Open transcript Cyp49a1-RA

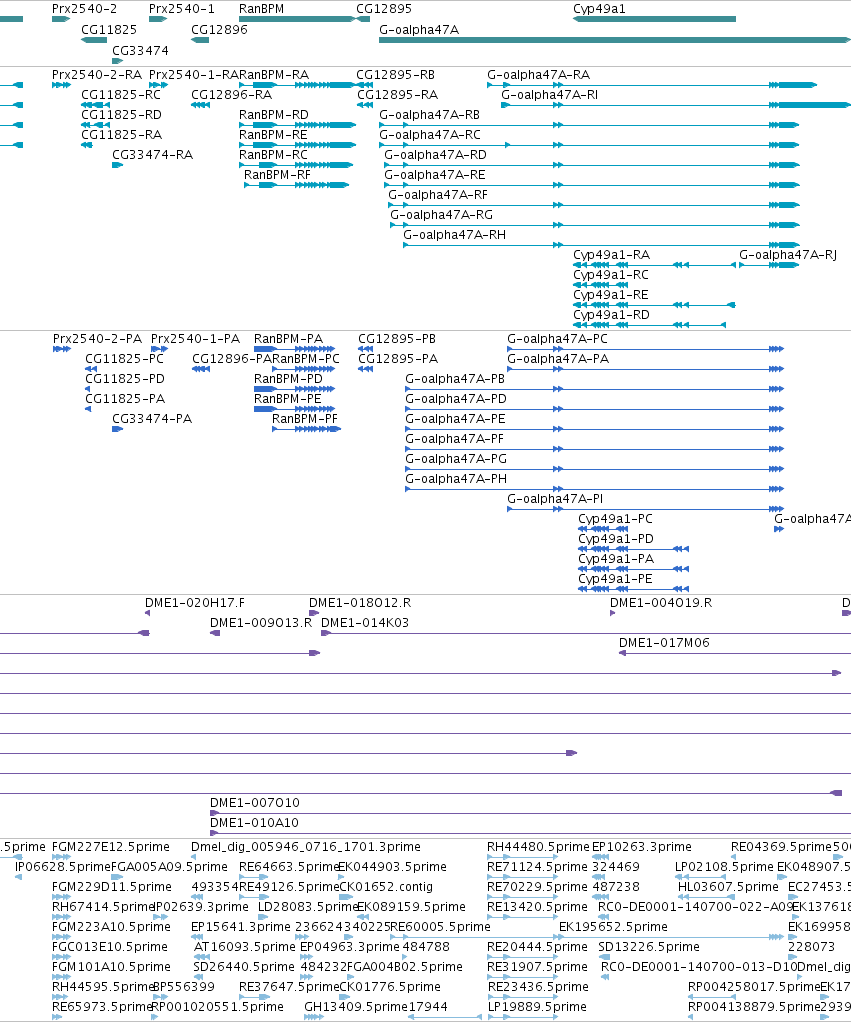pos(612,255)
